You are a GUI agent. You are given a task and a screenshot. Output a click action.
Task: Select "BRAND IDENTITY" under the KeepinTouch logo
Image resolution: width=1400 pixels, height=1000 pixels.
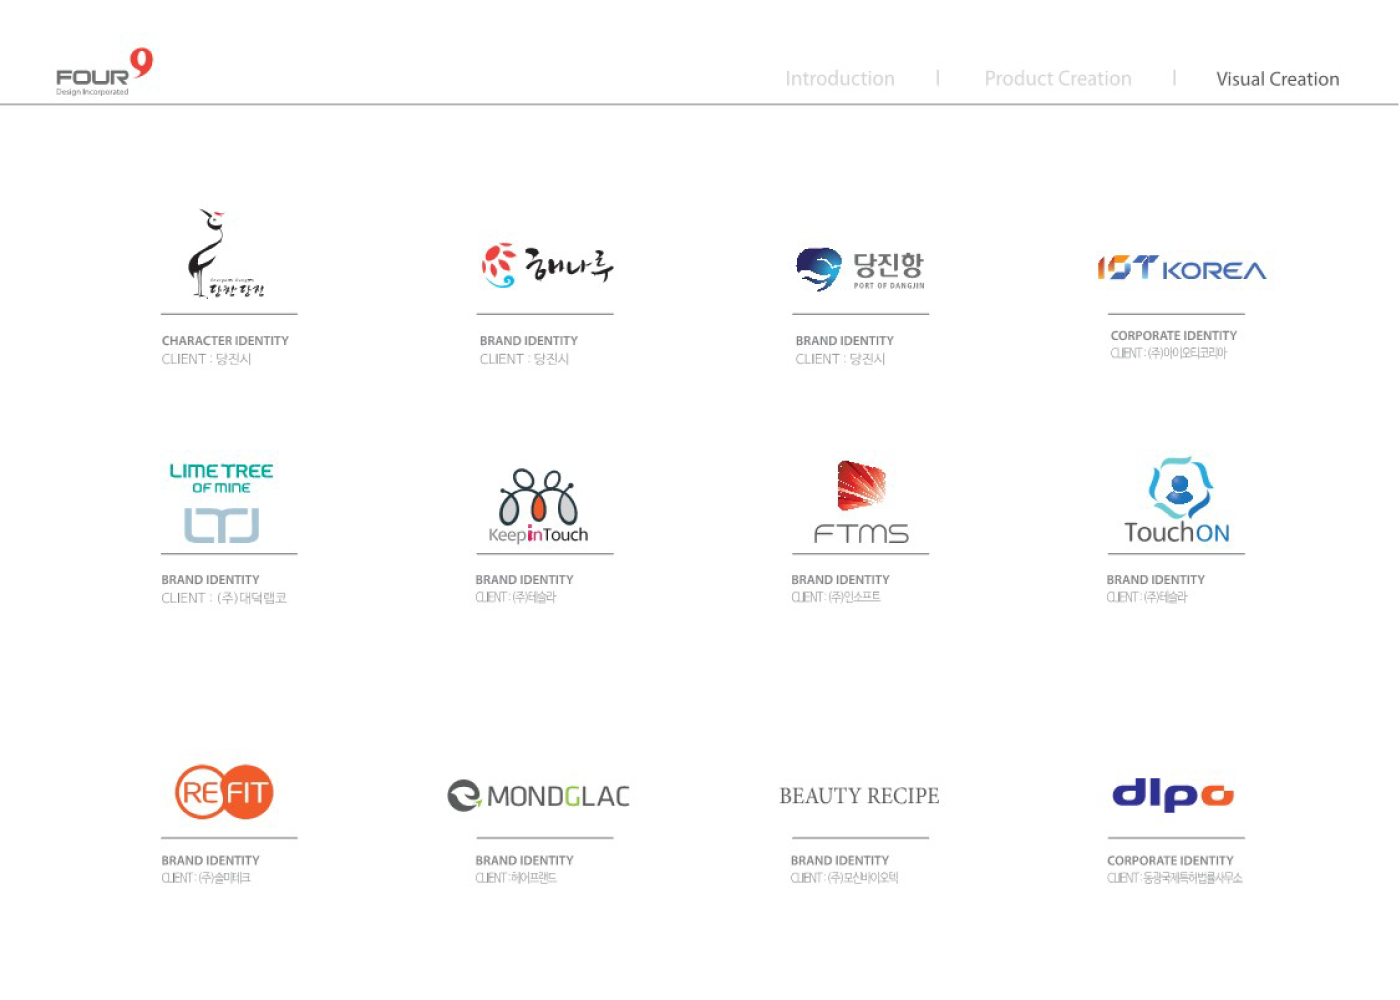(524, 580)
